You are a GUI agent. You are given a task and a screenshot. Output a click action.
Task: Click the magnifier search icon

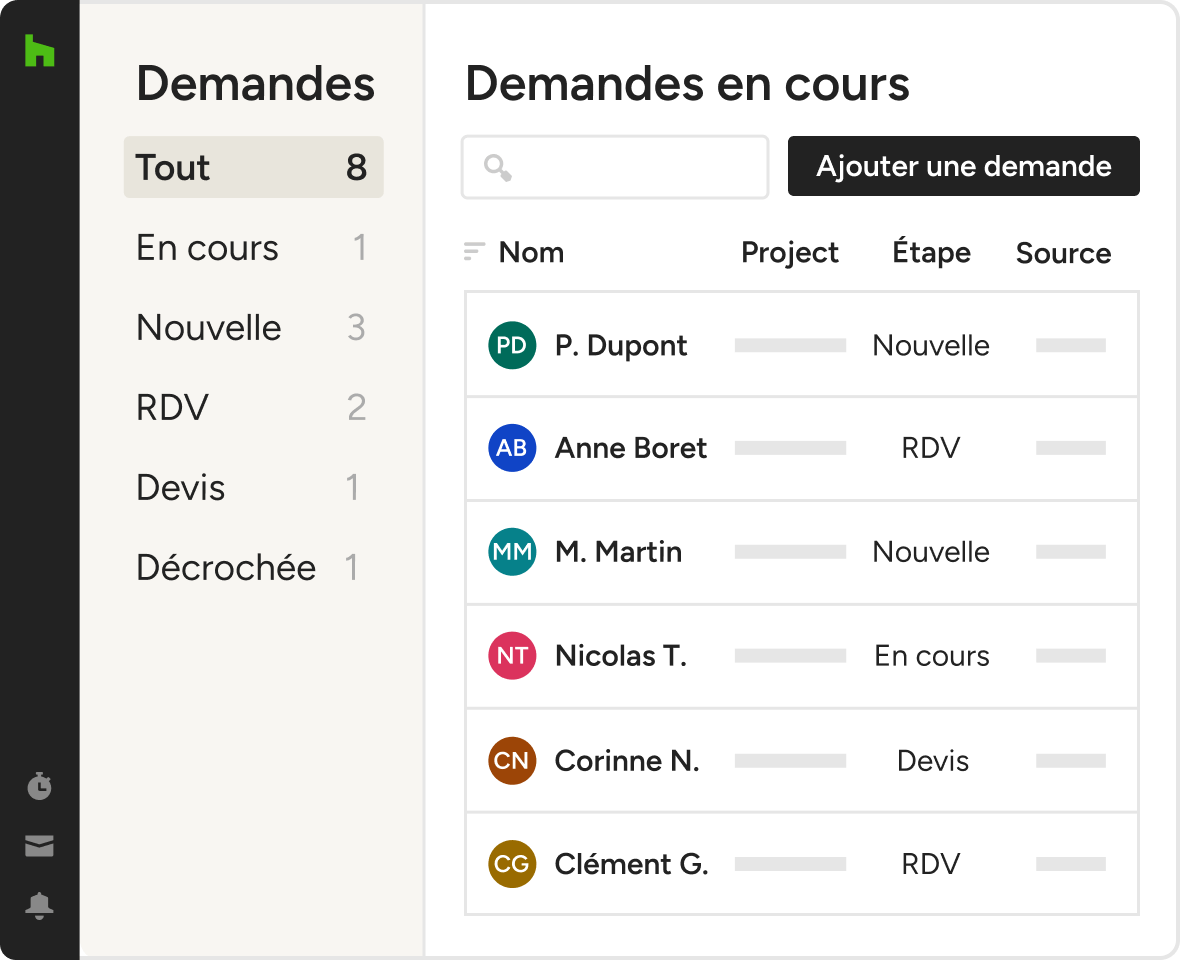click(x=497, y=167)
